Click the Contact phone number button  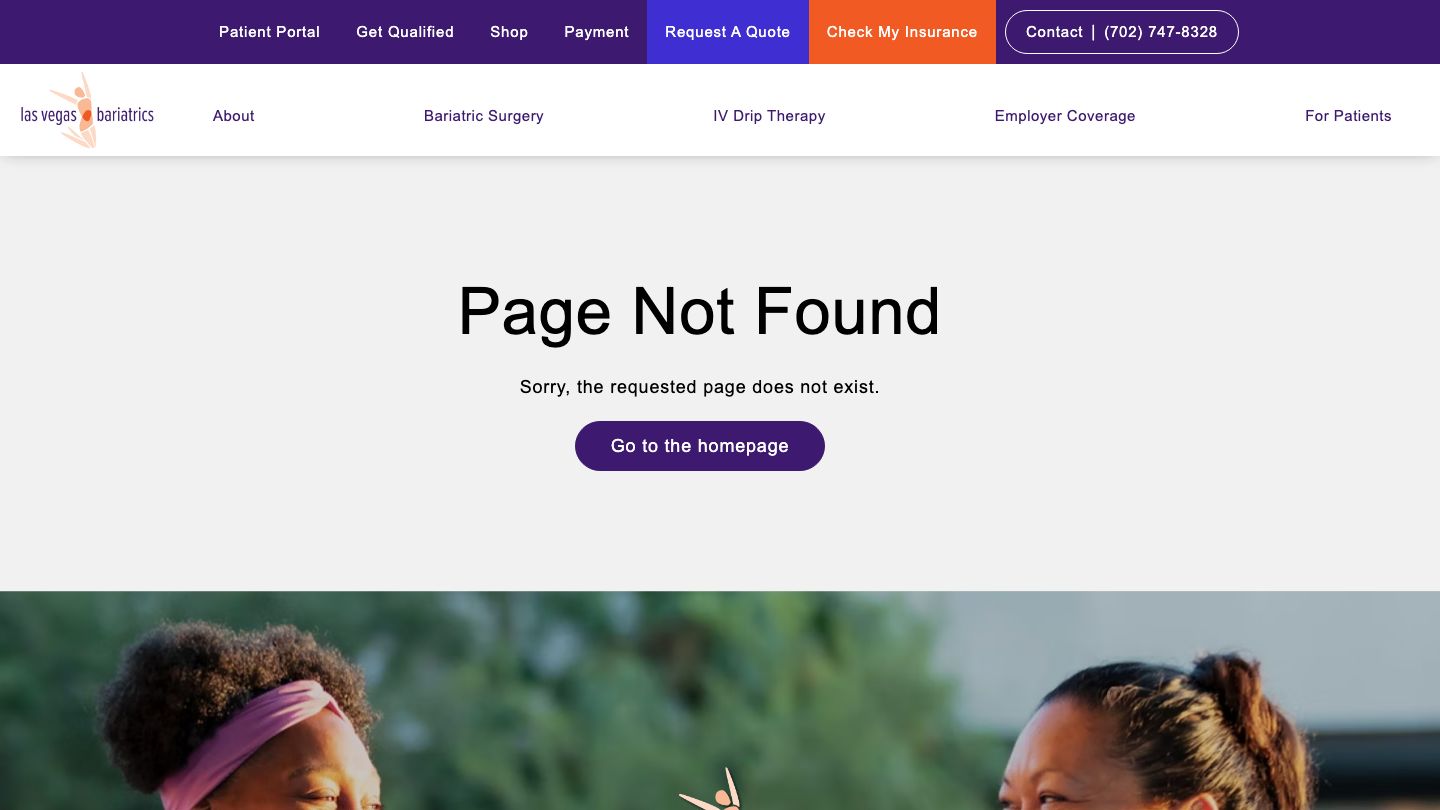(x=1121, y=32)
